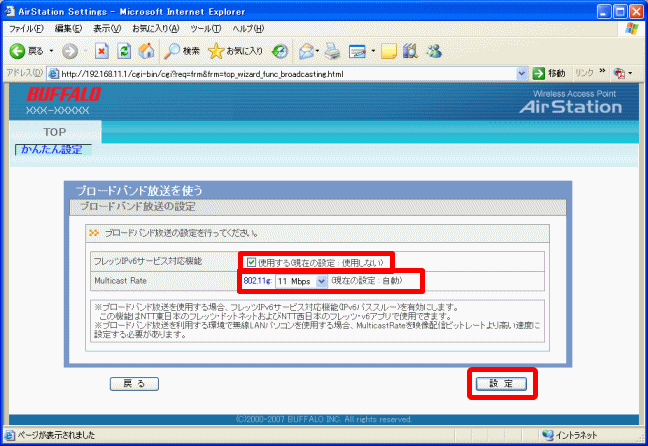
Task: Toggle the 使用する IPv6 service checkbox
Action: pos(252,262)
